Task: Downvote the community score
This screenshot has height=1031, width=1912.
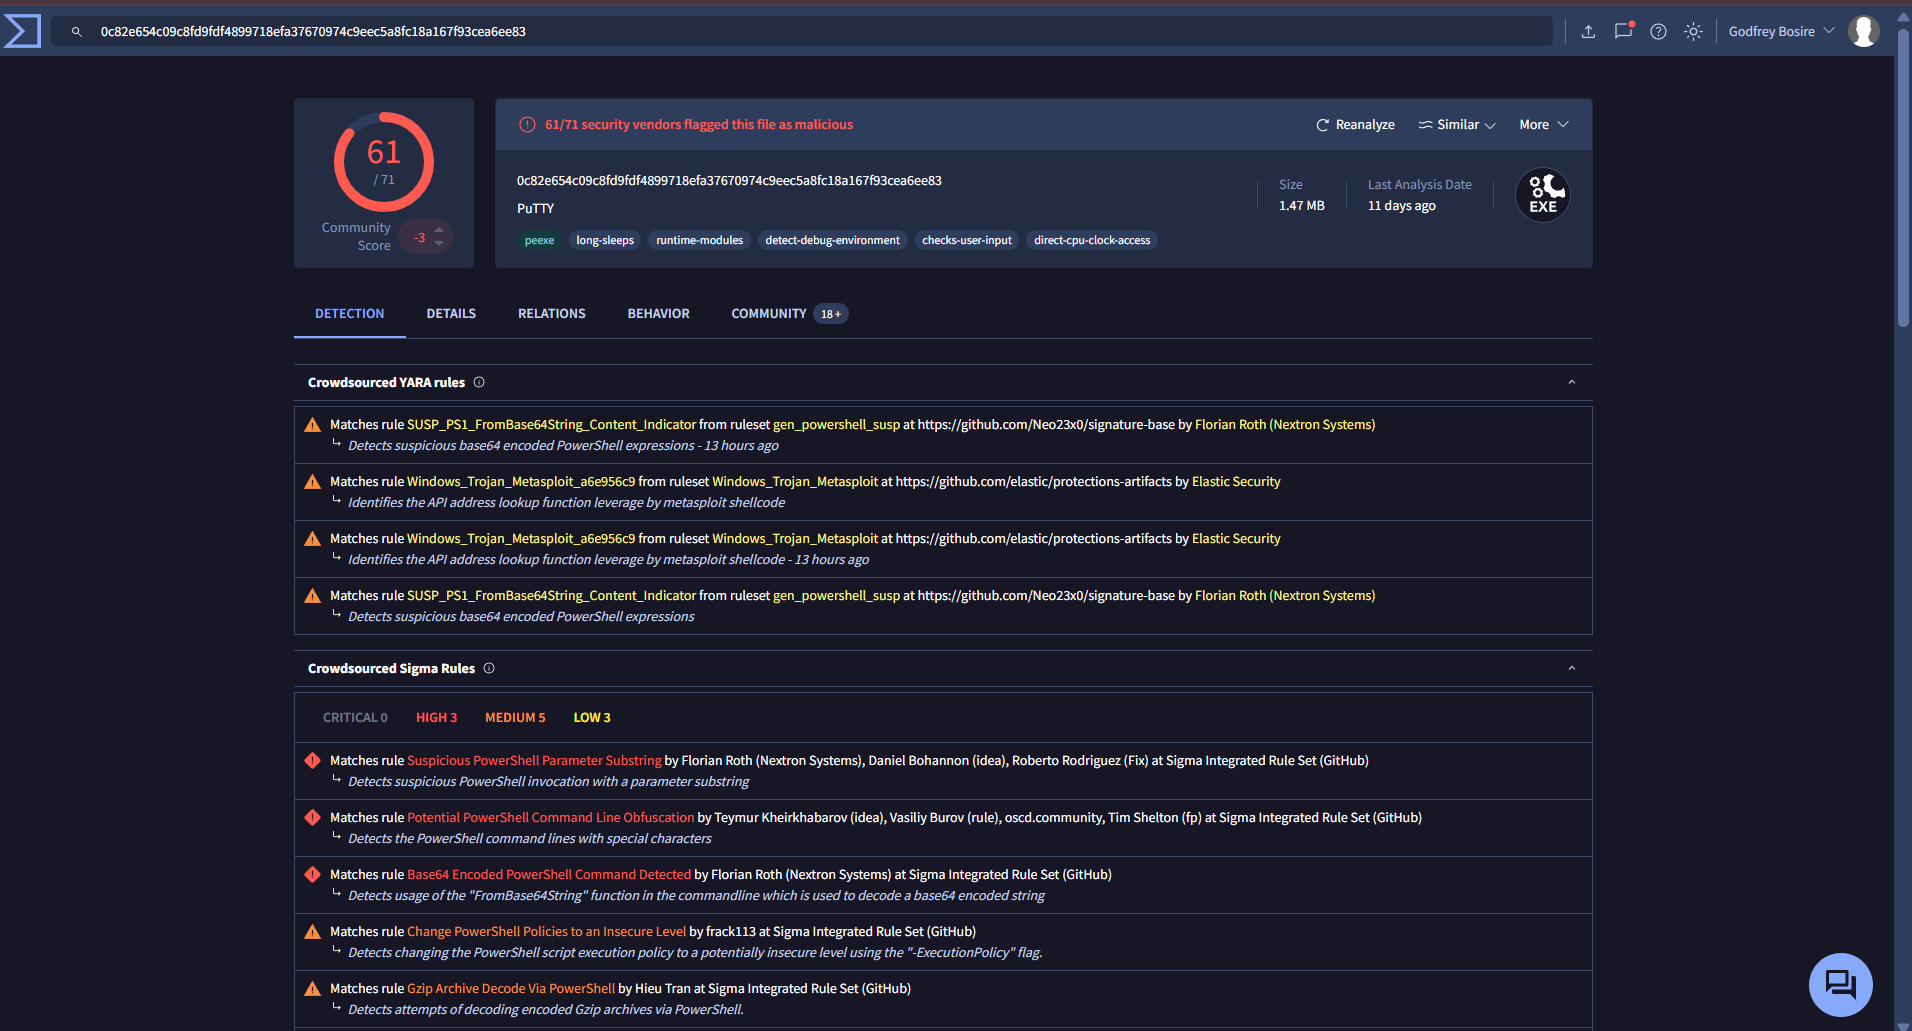Action: pyautogui.click(x=439, y=244)
